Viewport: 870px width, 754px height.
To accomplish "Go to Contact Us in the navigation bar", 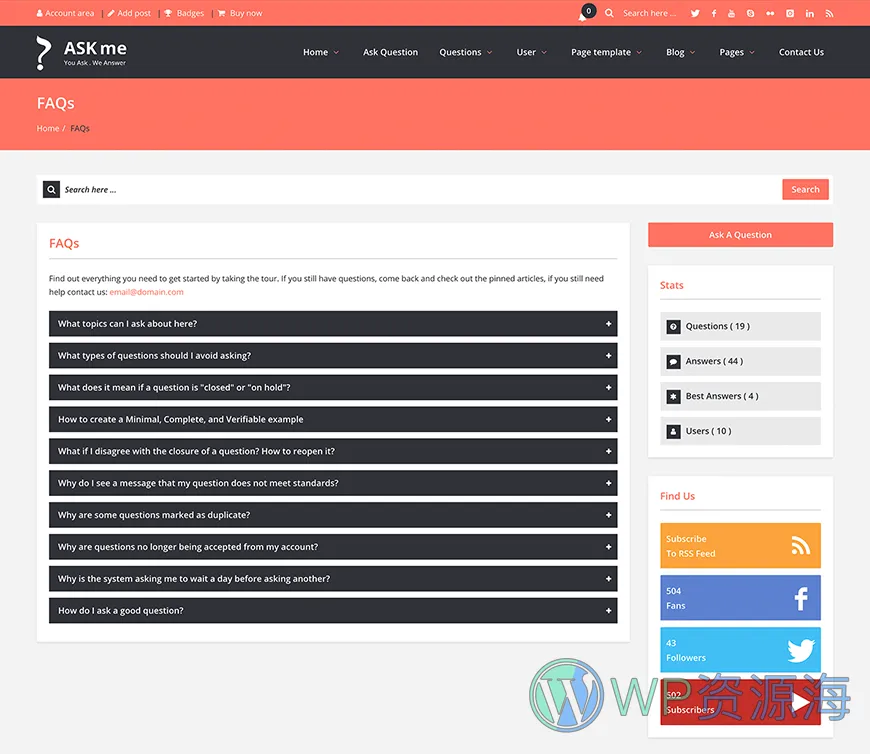I will click(x=801, y=52).
